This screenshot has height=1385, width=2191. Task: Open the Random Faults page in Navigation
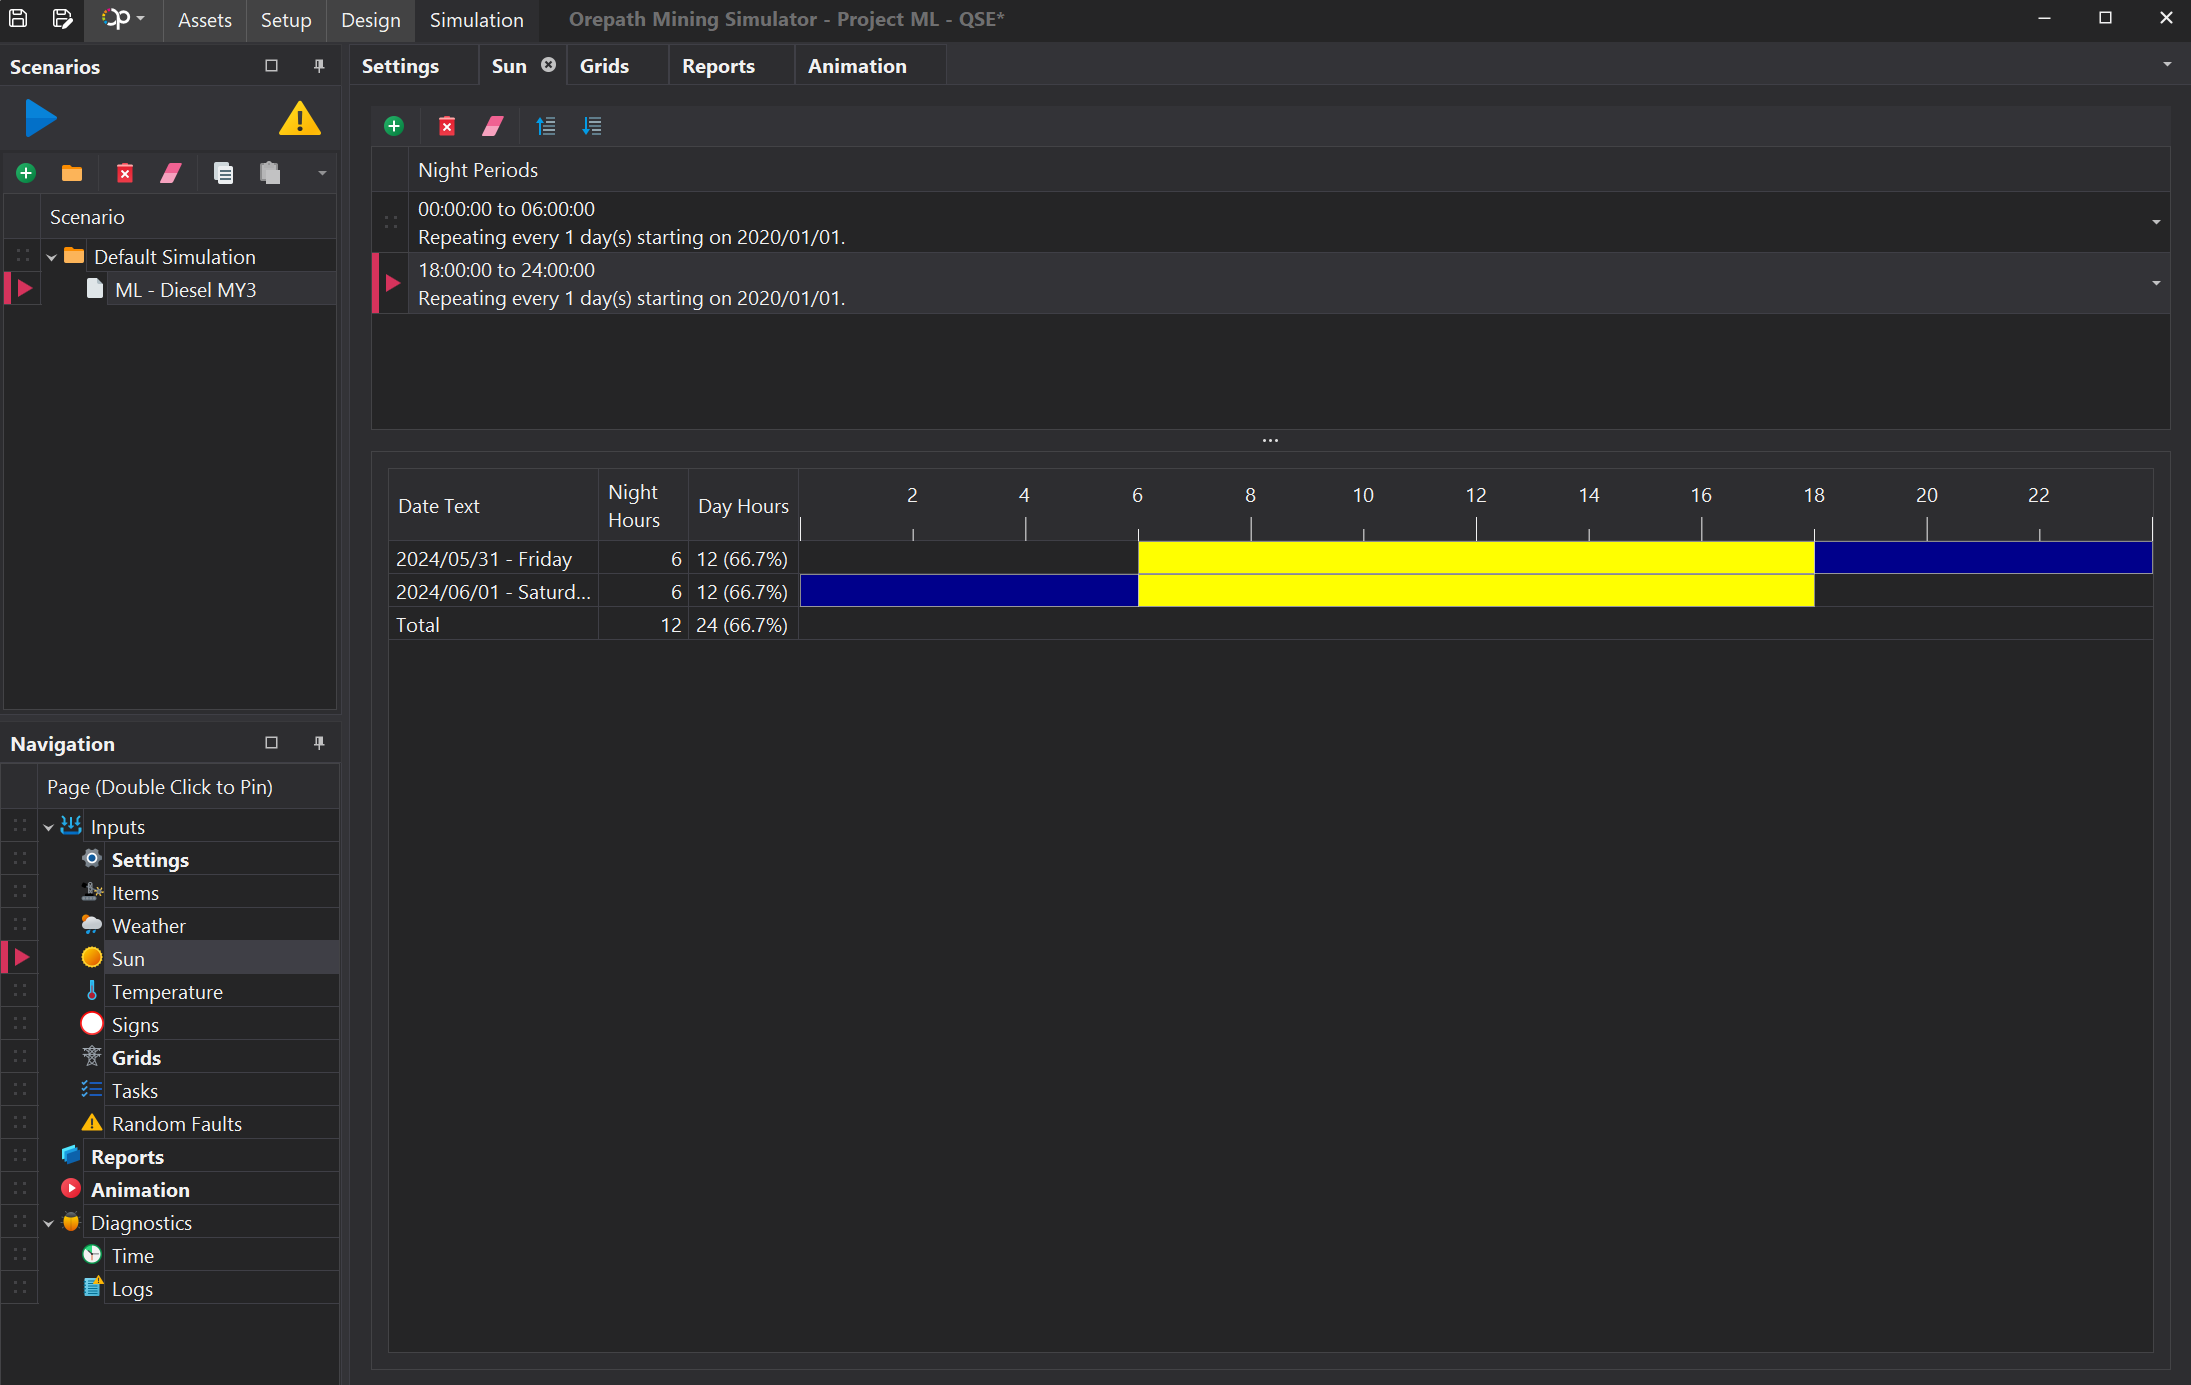click(x=176, y=1124)
